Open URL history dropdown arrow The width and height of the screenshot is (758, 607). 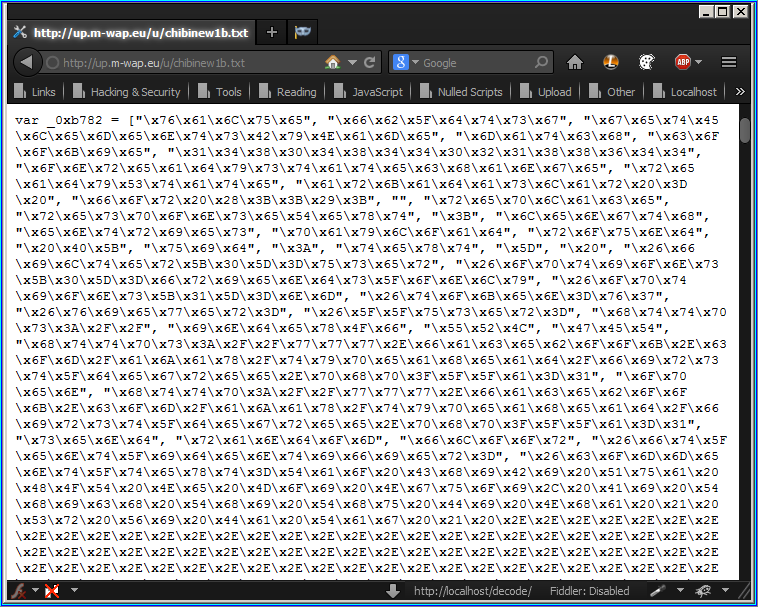[x=352, y=62]
